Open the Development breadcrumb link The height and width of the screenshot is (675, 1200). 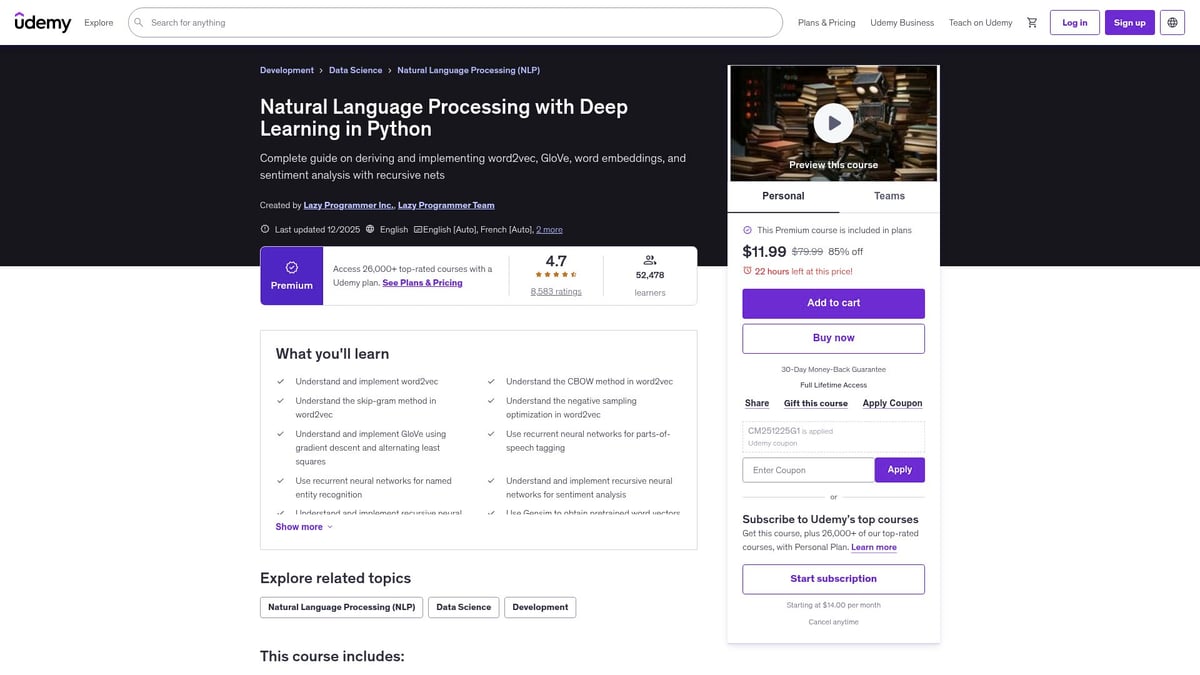click(x=287, y=71)
